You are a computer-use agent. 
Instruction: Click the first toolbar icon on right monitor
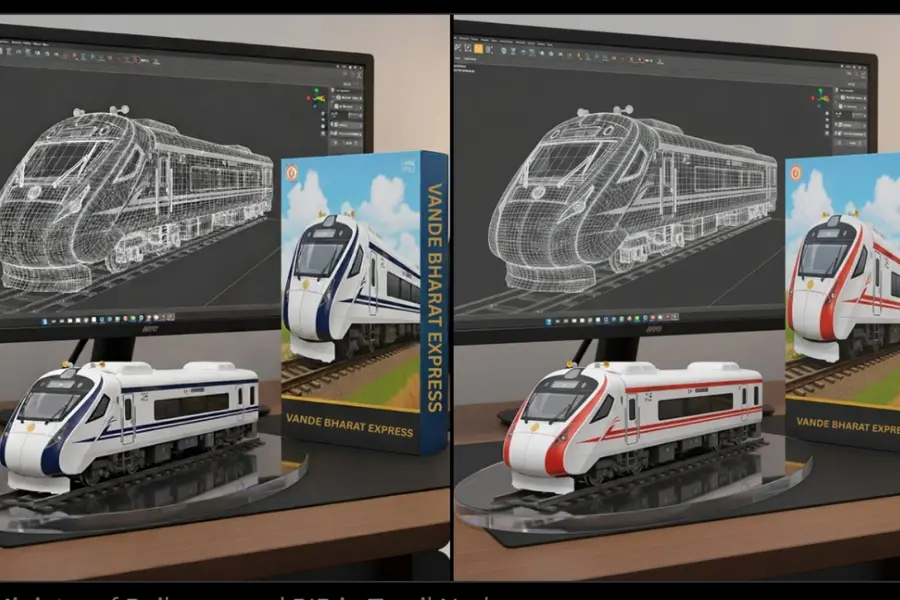point(459,47)
